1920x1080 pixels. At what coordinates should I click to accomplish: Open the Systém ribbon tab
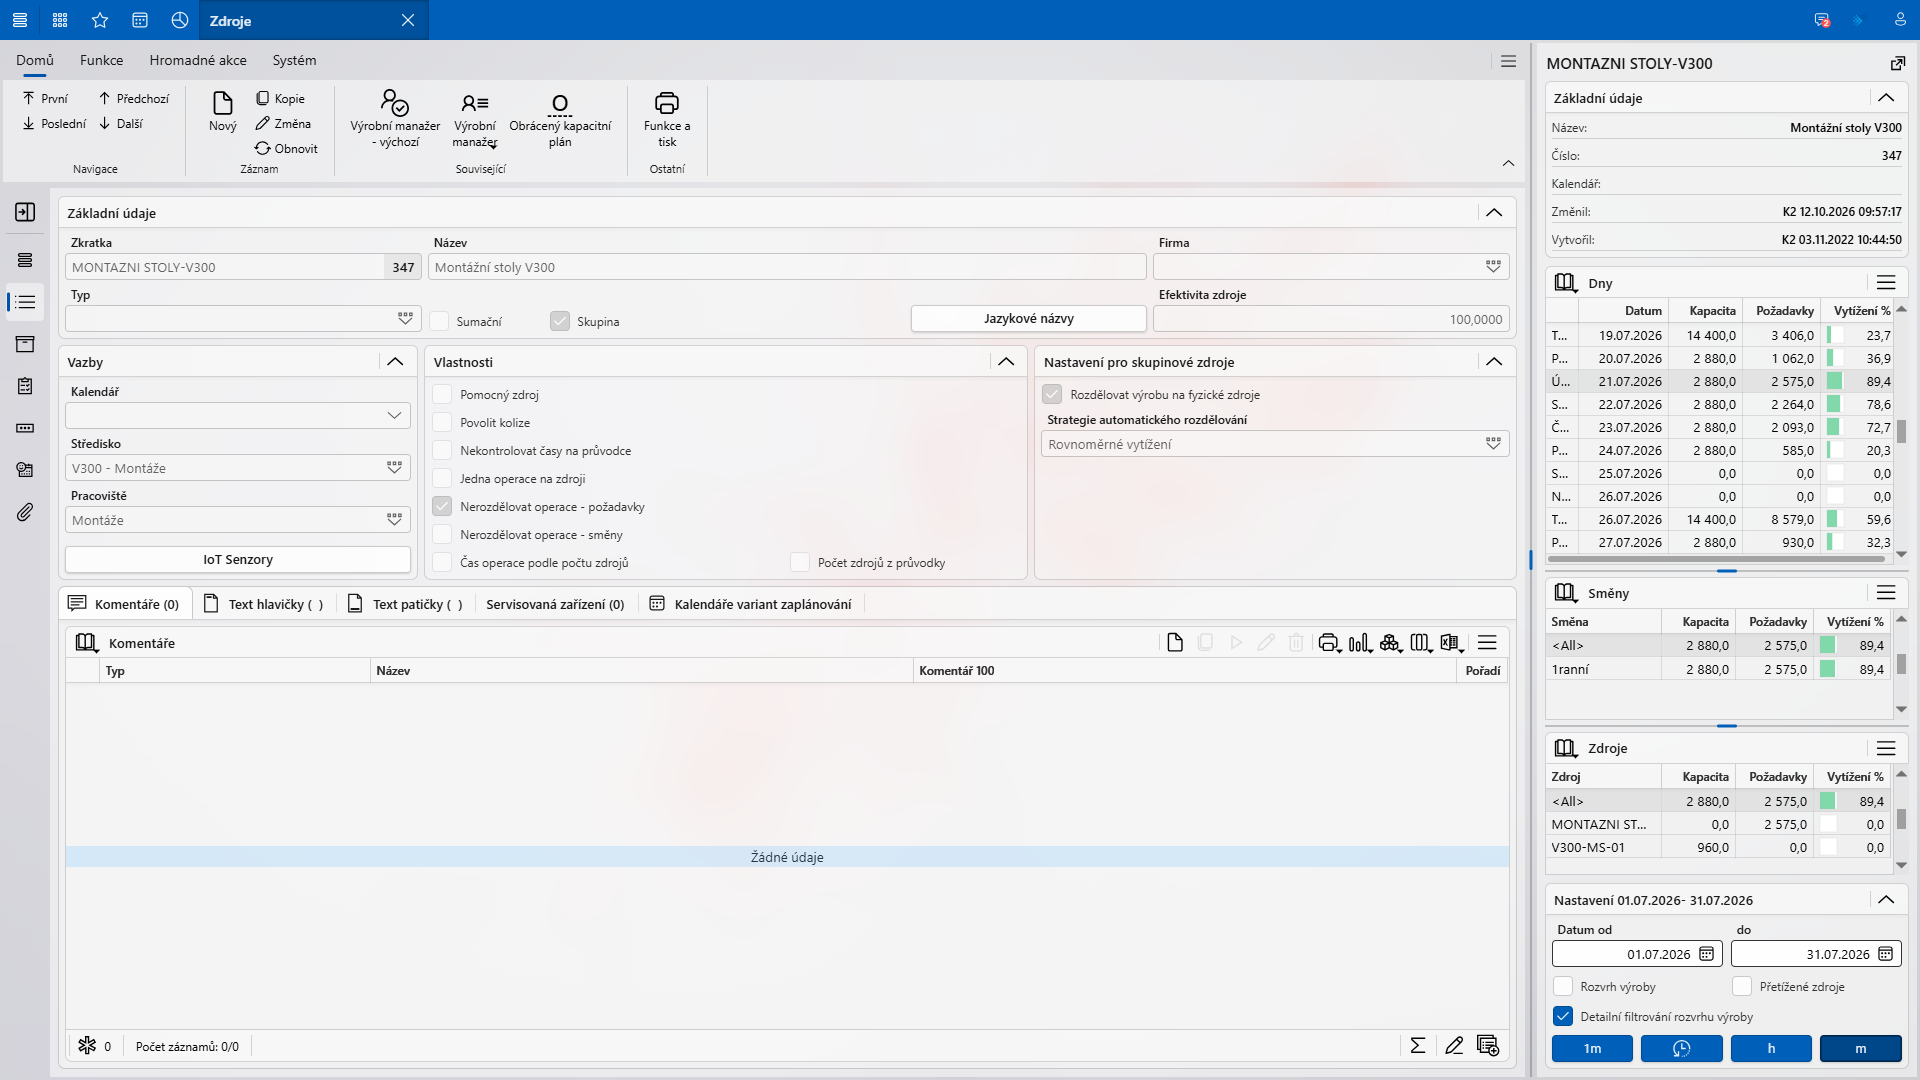294,60
